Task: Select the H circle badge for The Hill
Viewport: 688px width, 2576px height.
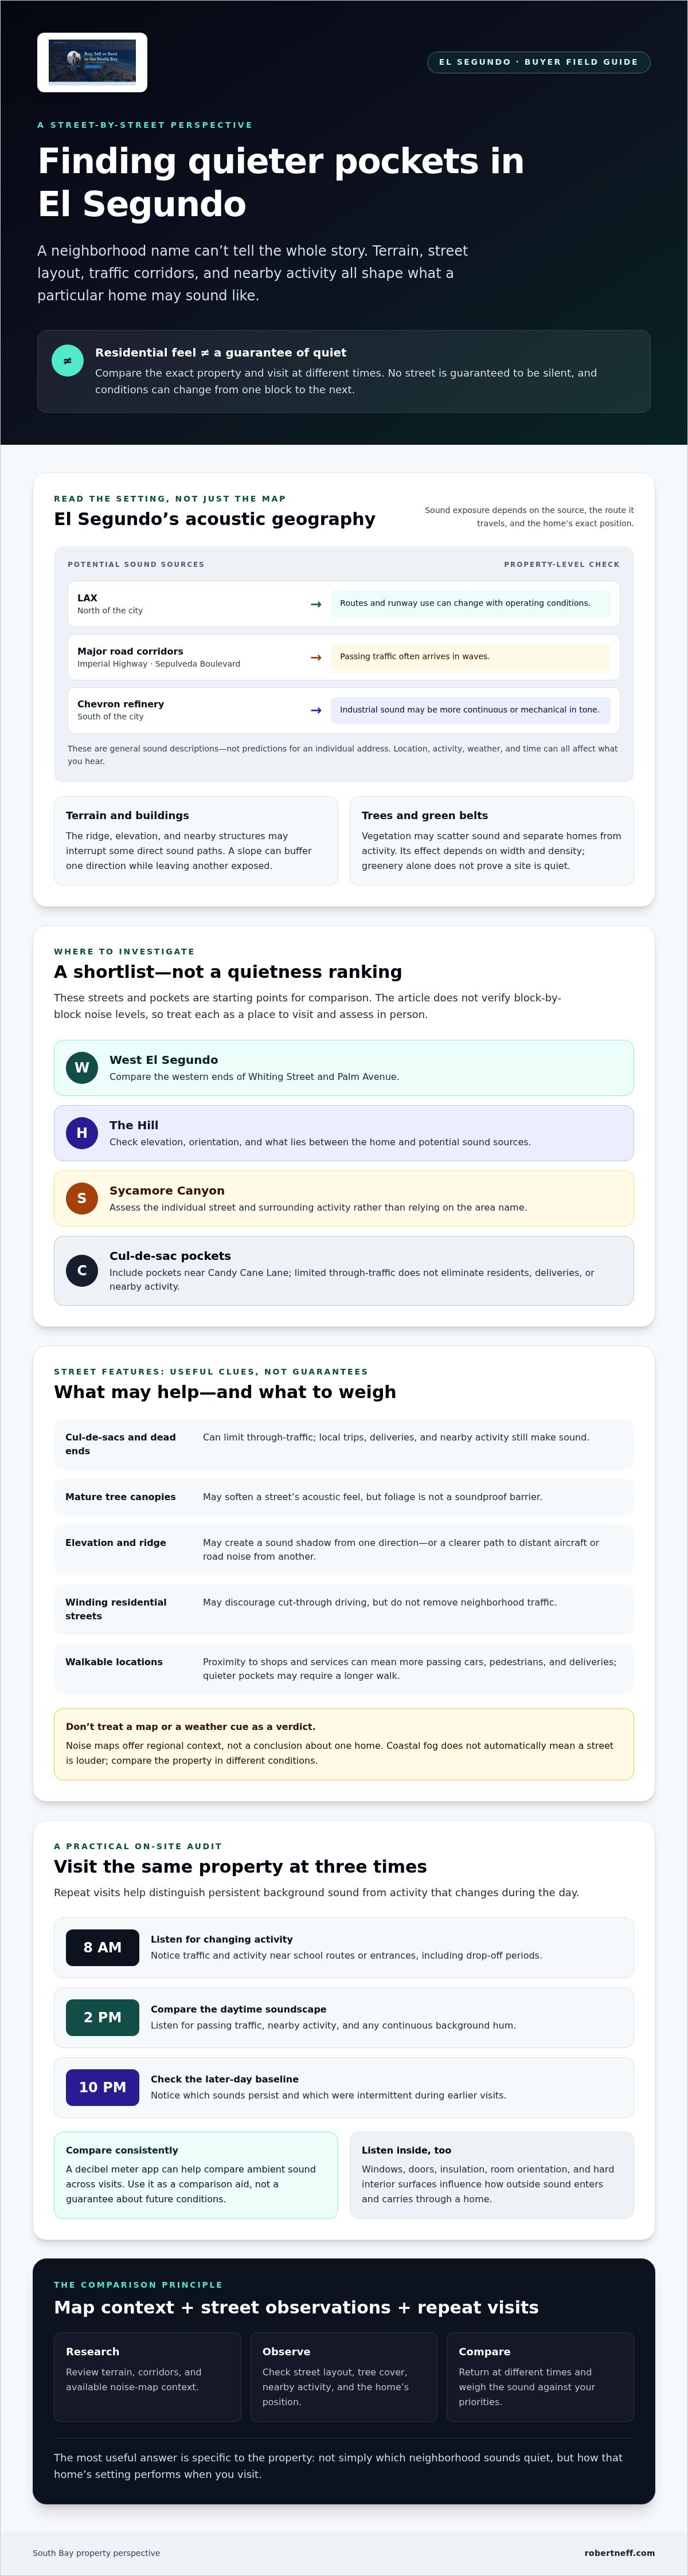Action: pyautogui.click(x=82, y=1133)
